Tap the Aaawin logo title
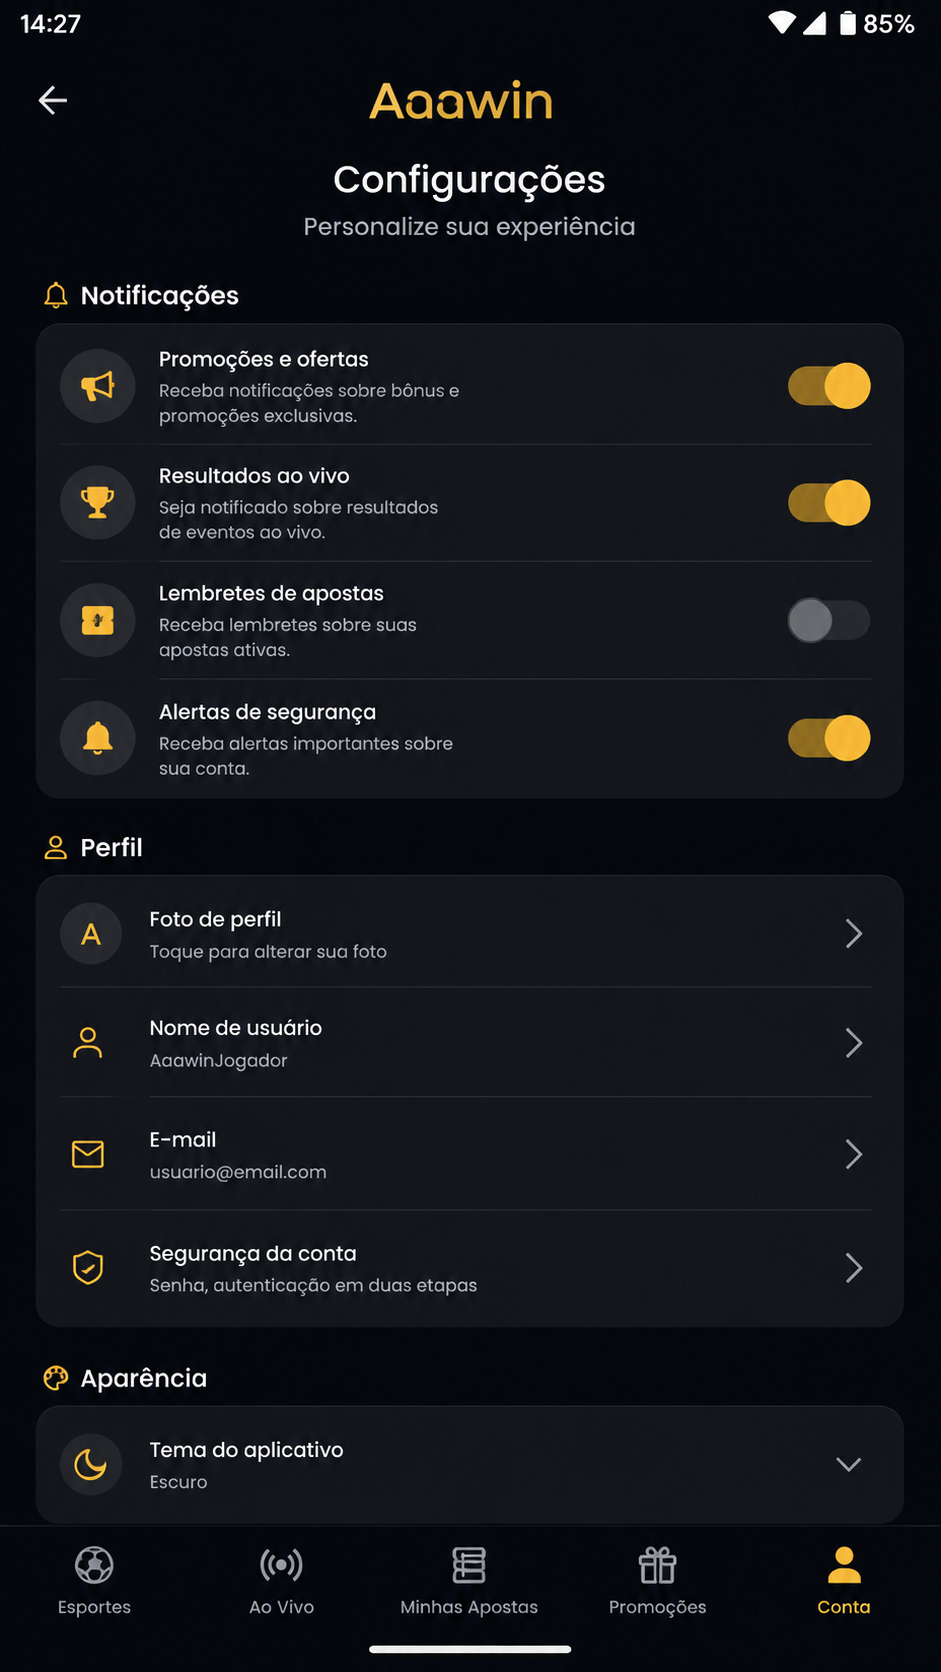Screen dimensions: 941x1672 (x=461, y=101)
